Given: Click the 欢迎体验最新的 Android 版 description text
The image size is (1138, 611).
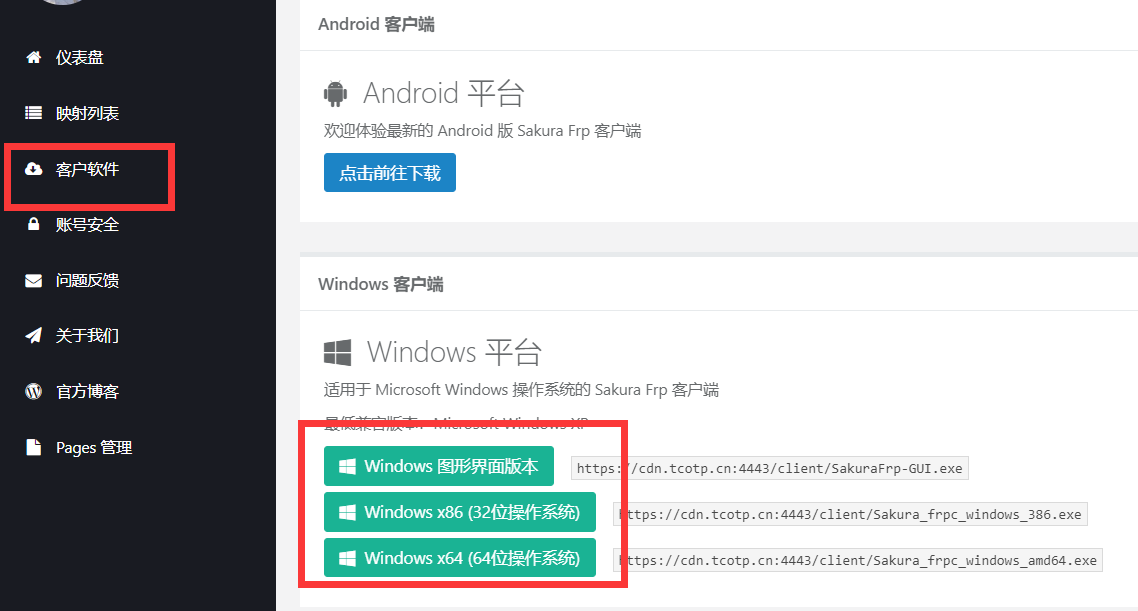Looking at the screenshot, I should (x=483, y=131).
